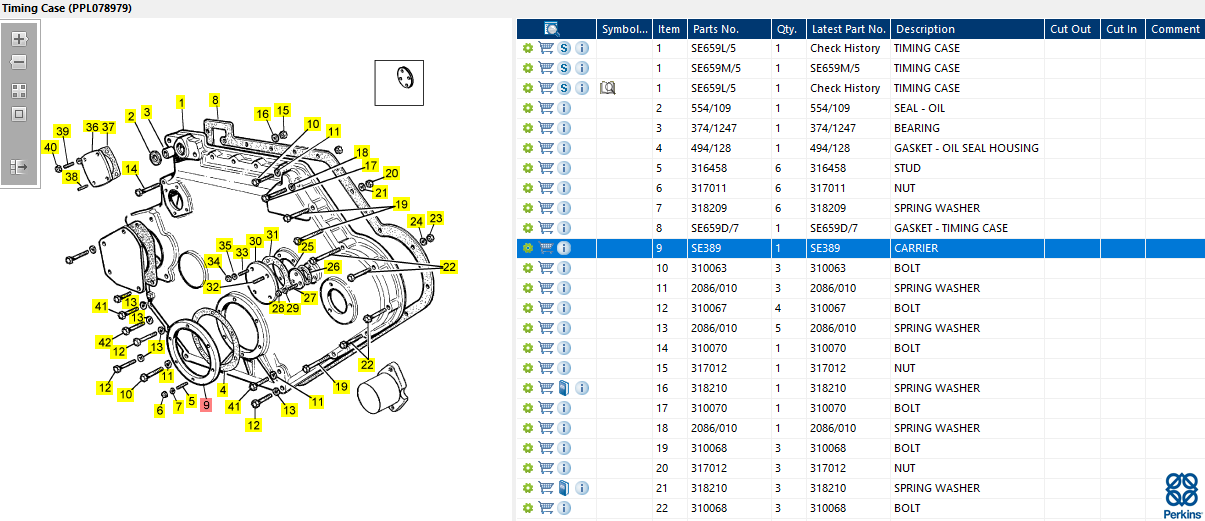Add part 316458 stud to cart
This screenshot has height=521, width=1205.
click(x=546, y=168)
